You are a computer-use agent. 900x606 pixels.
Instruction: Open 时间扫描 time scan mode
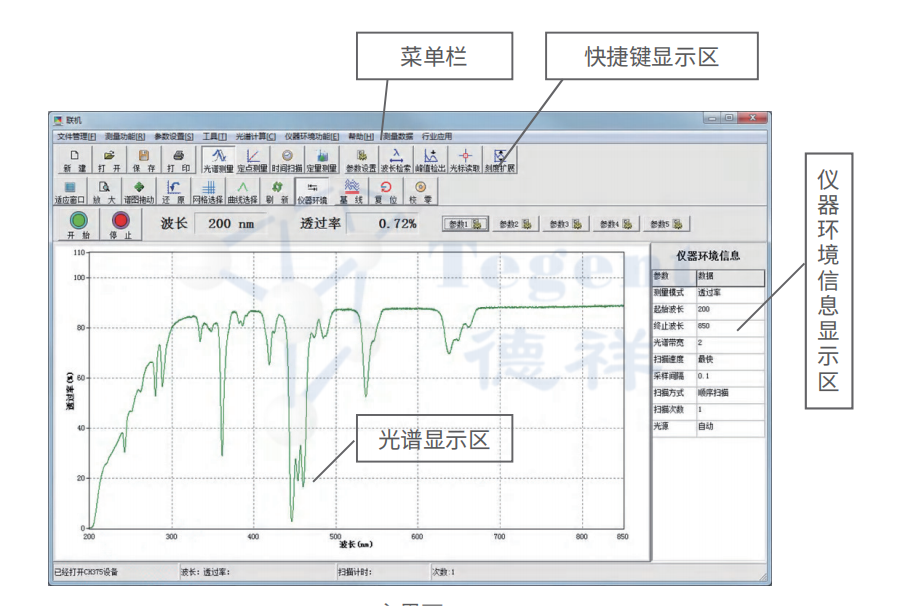click(x=287, y=160)
